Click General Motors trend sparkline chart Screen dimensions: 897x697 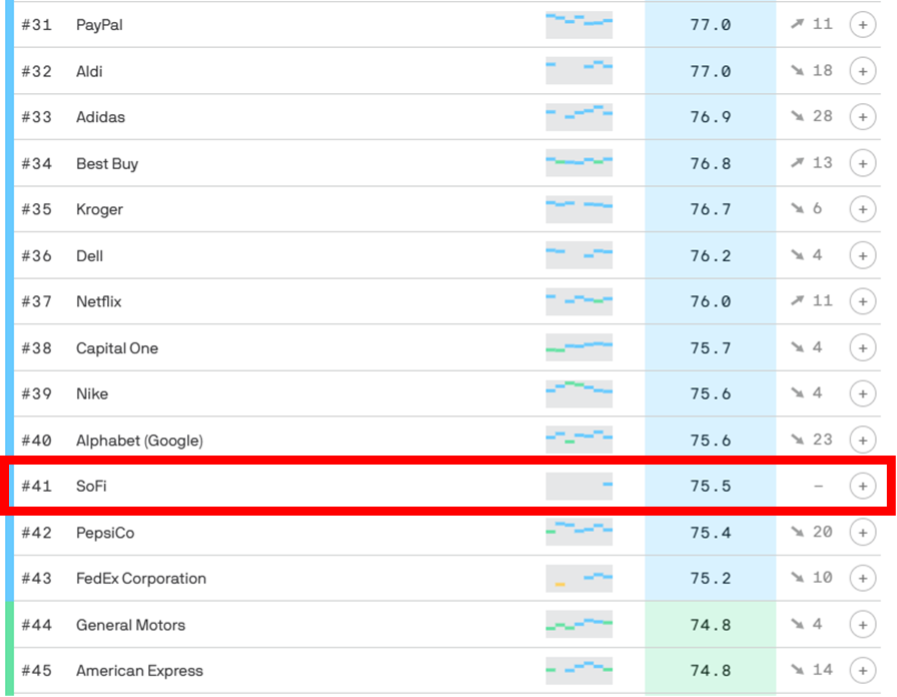579,625
